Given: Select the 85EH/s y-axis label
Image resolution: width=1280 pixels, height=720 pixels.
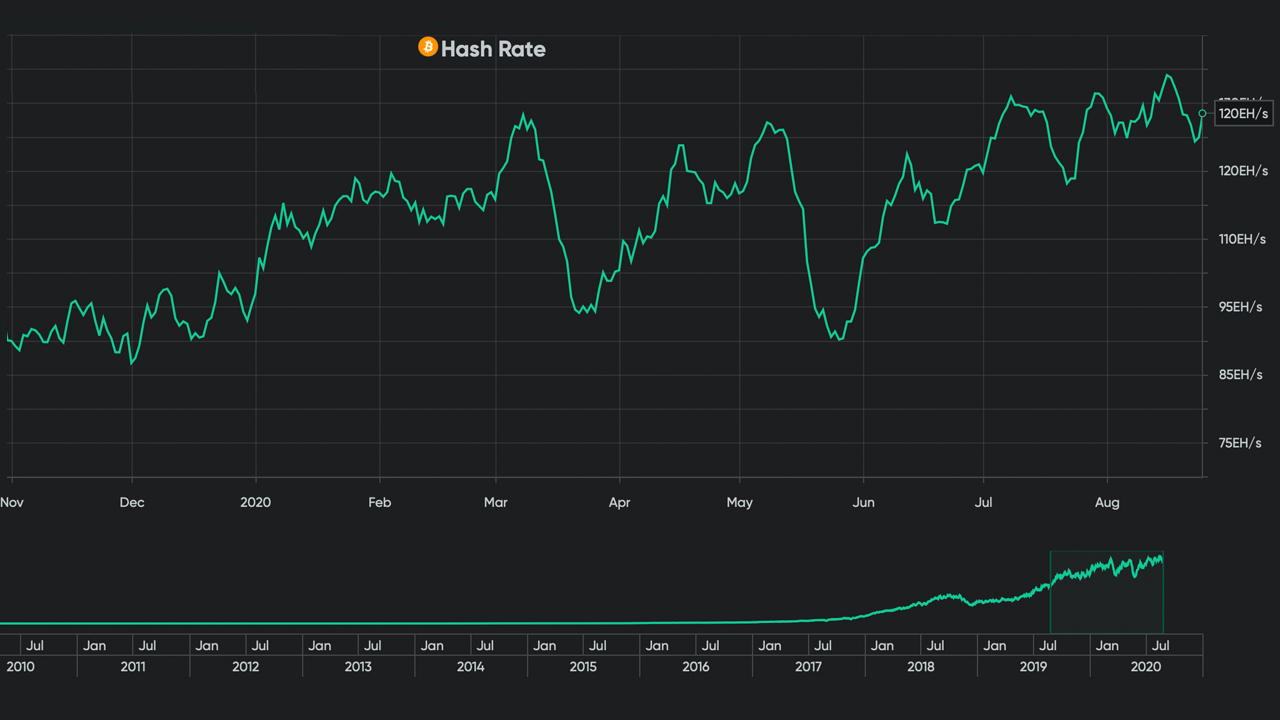Looking at the screenshot, I should pos(1239,375).
